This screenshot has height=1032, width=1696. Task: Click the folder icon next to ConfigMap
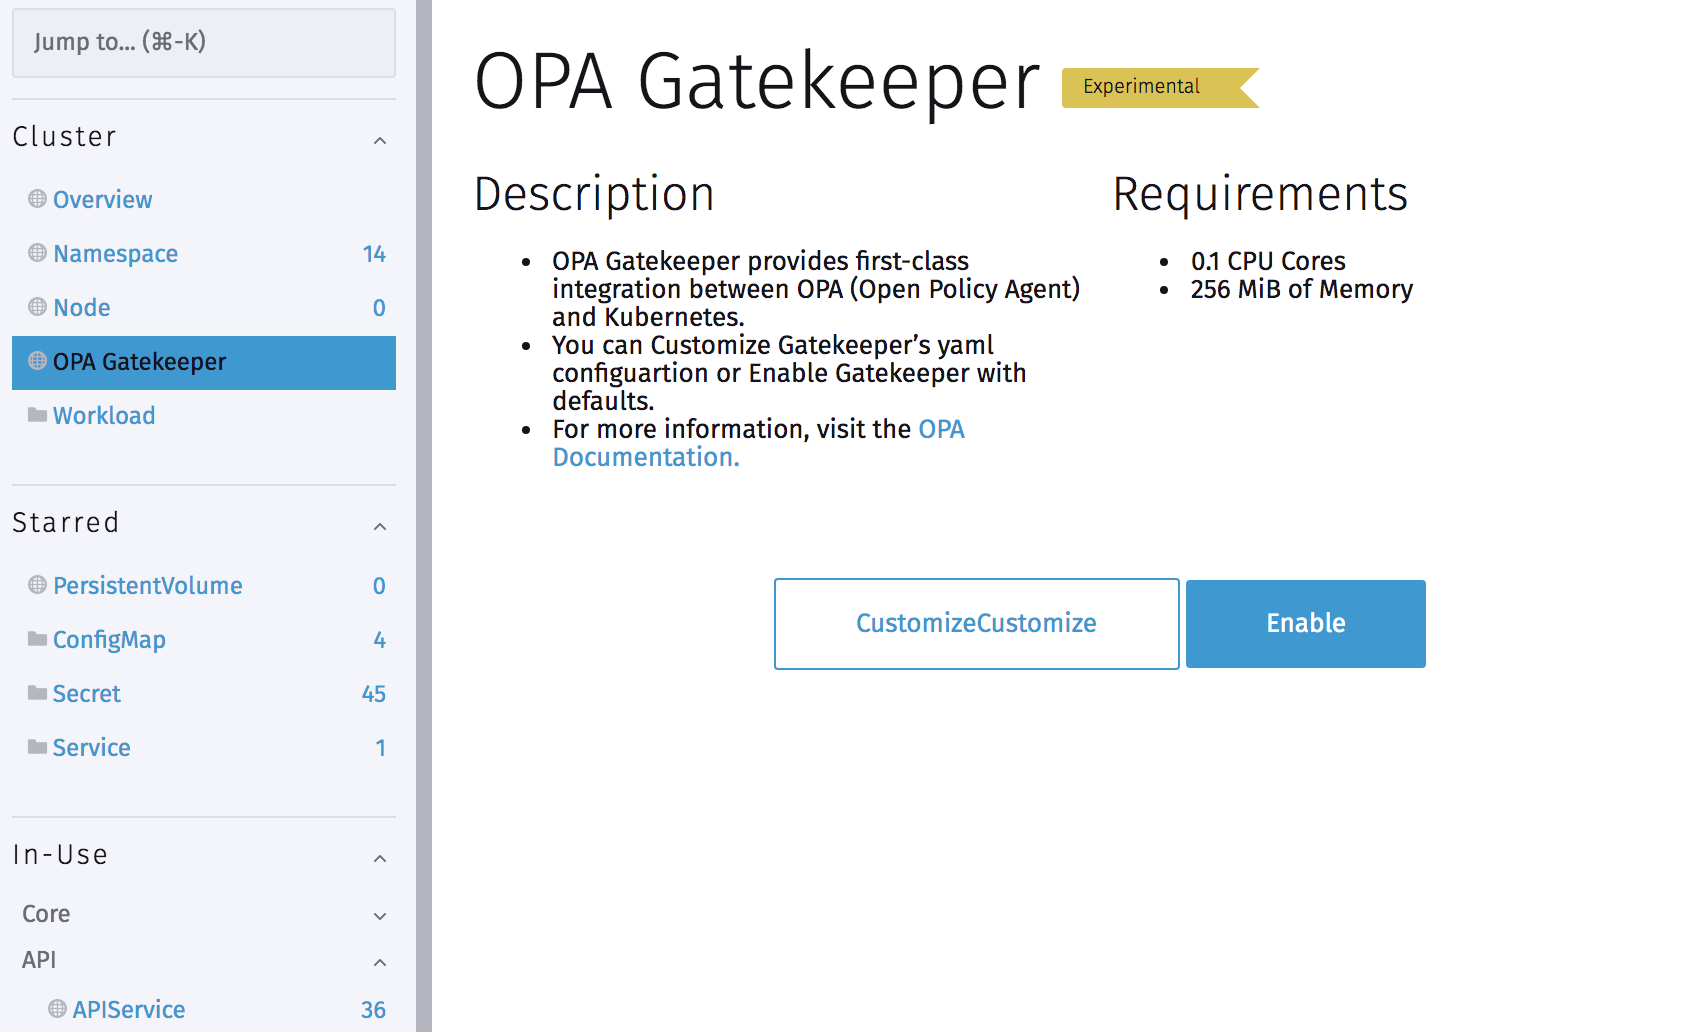(x=36, y=639)
